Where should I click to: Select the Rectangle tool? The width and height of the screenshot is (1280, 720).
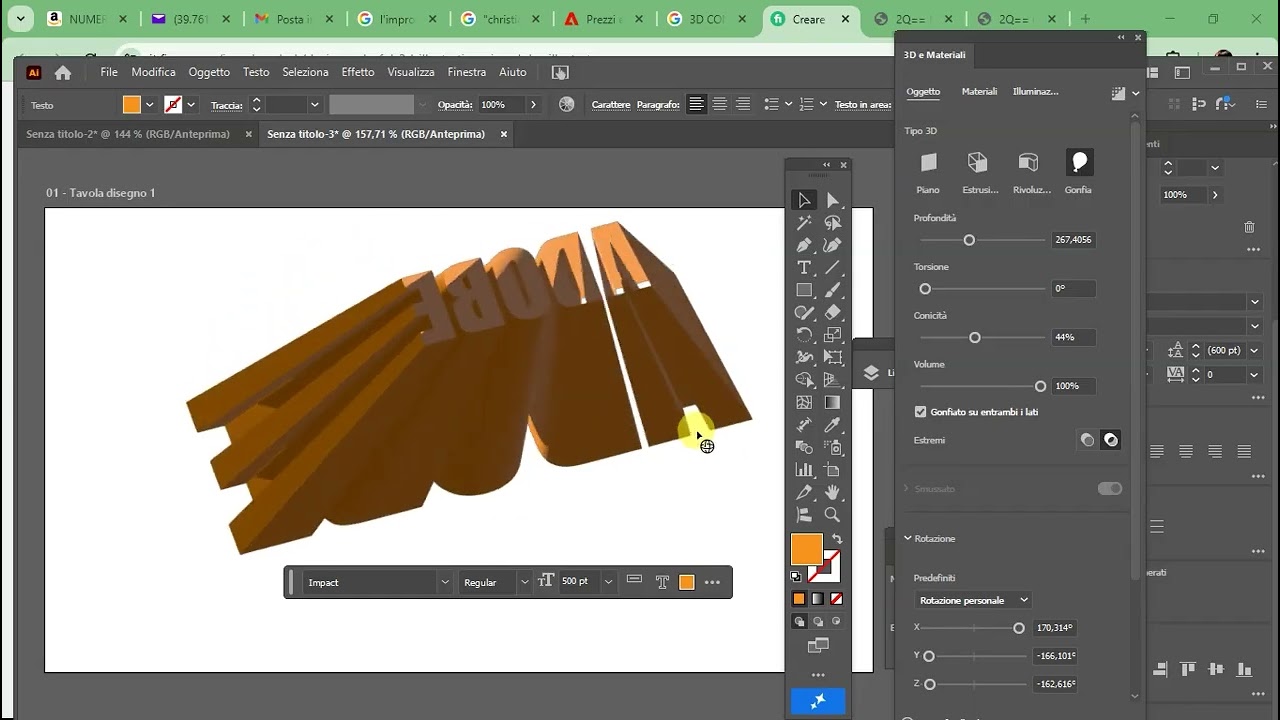(x=804, y=290)
